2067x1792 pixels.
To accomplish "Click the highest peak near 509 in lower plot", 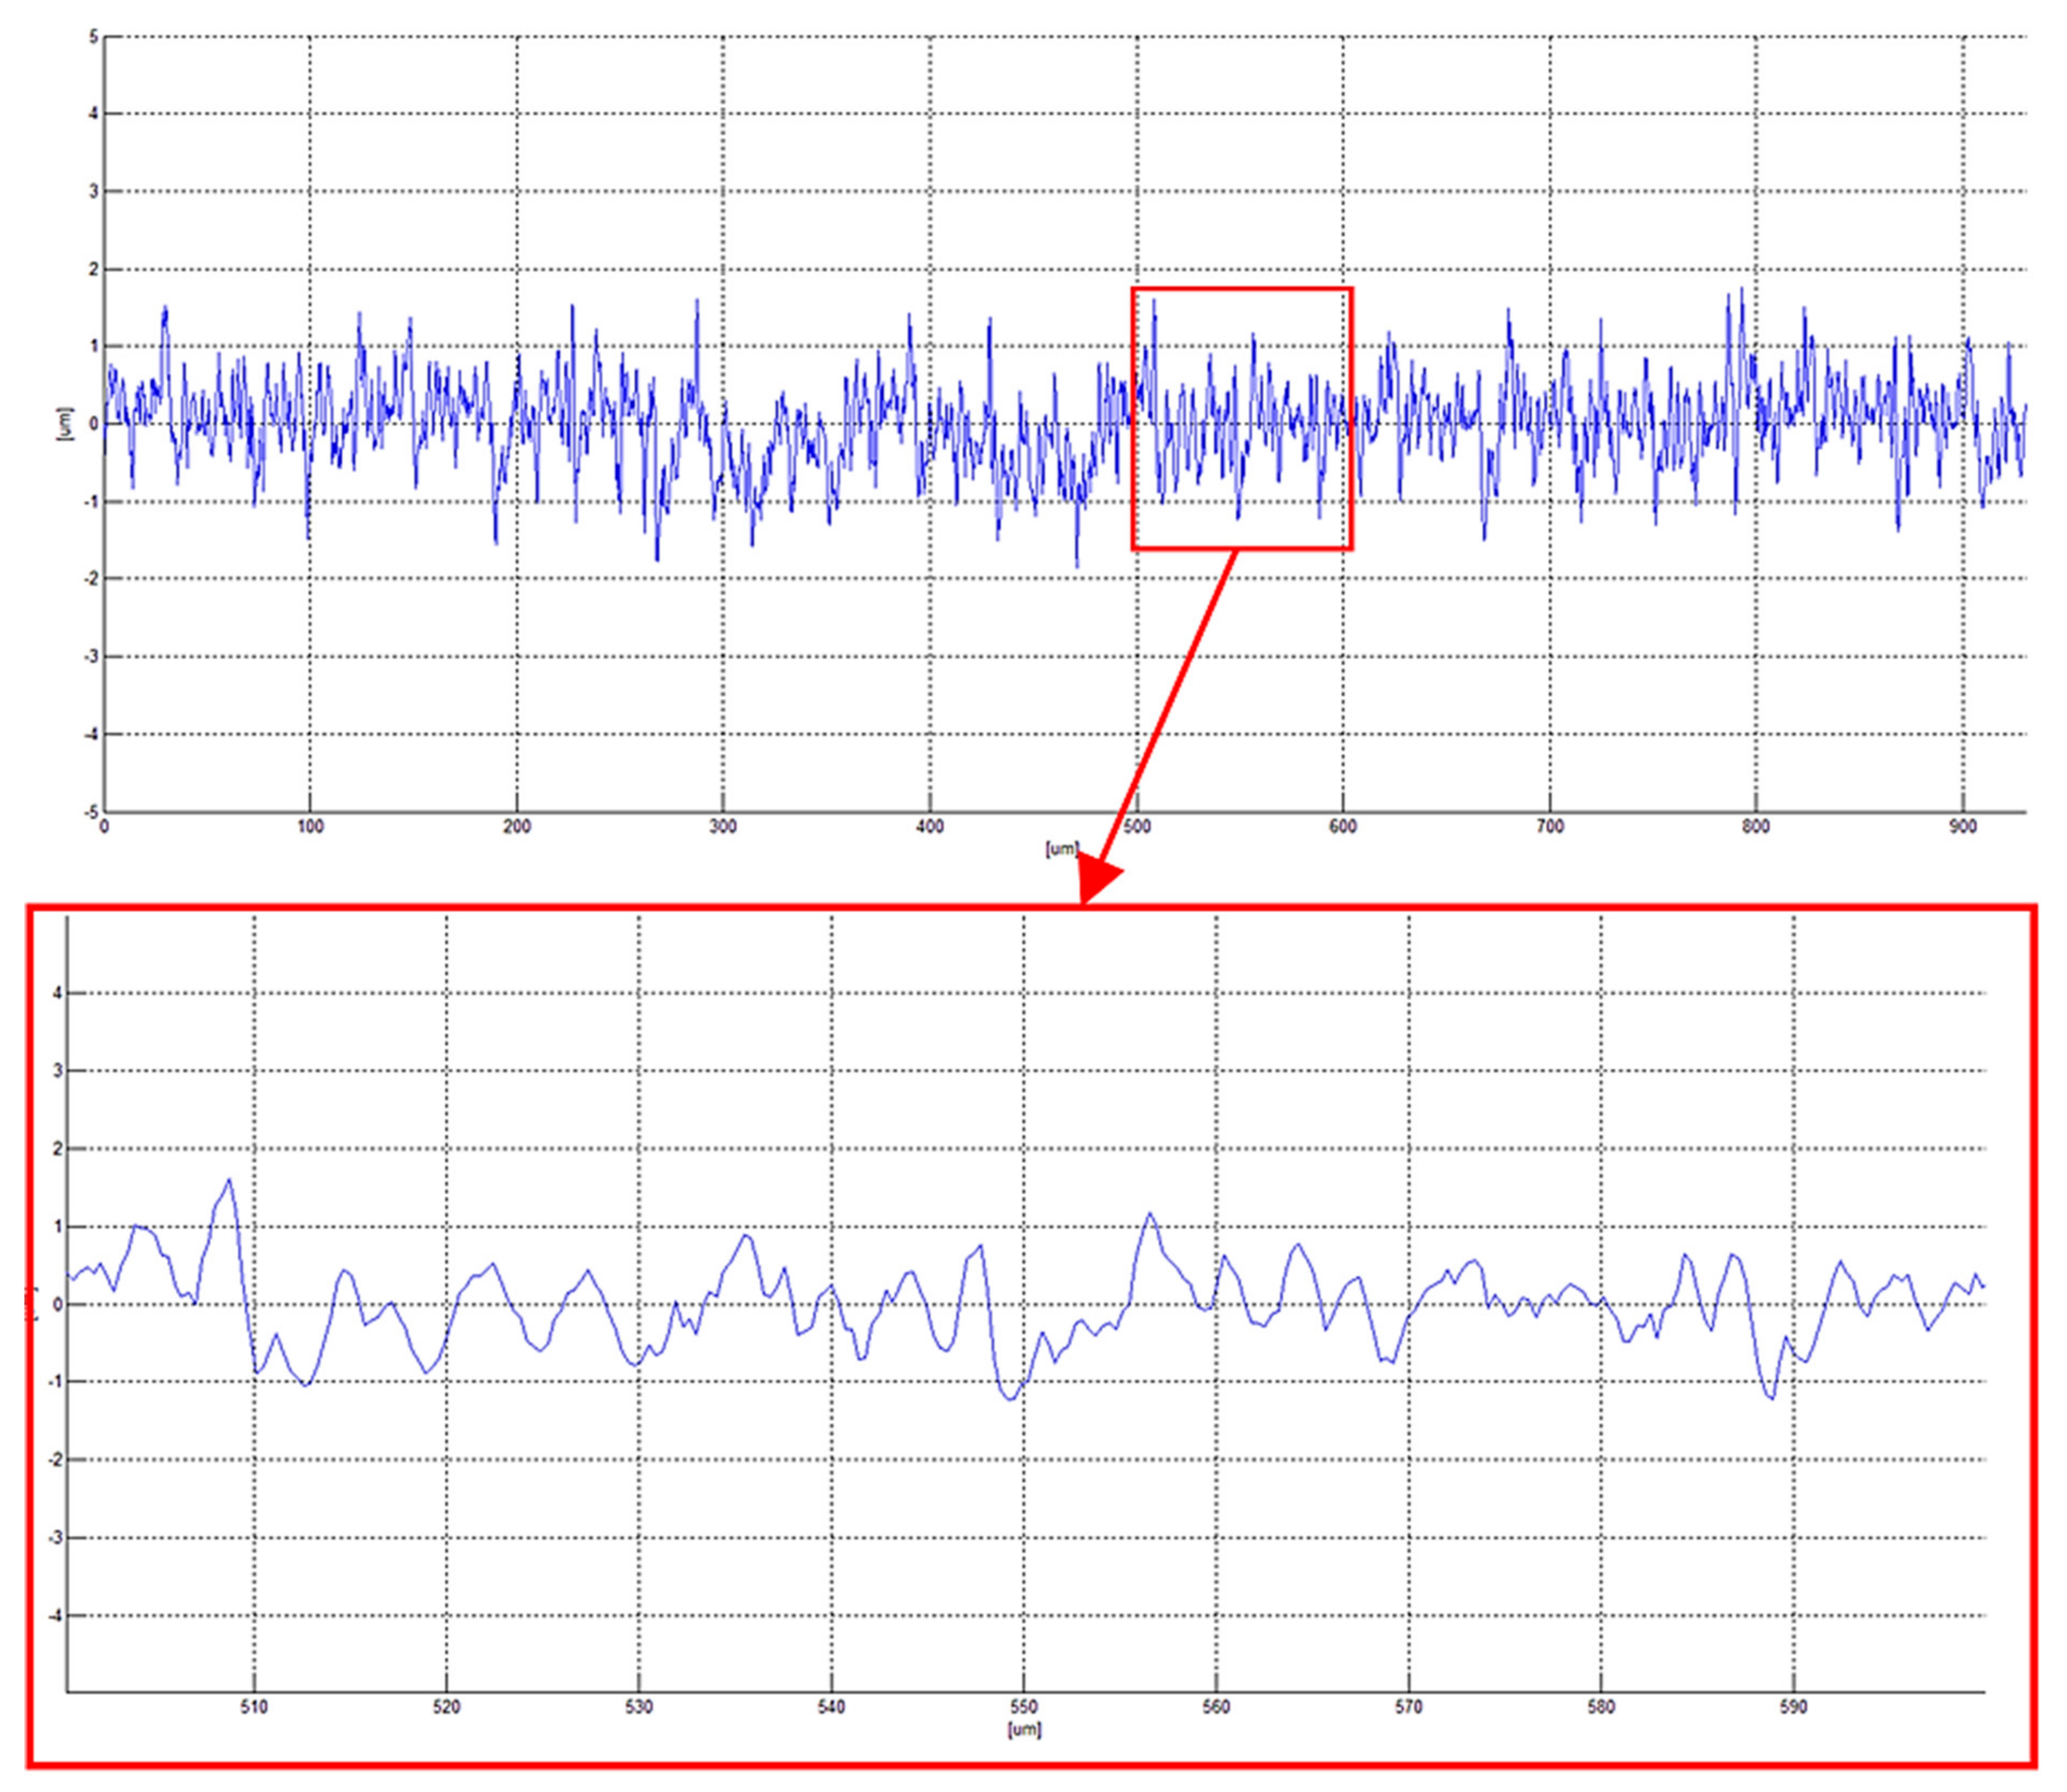I will (x=229, y=1180).
